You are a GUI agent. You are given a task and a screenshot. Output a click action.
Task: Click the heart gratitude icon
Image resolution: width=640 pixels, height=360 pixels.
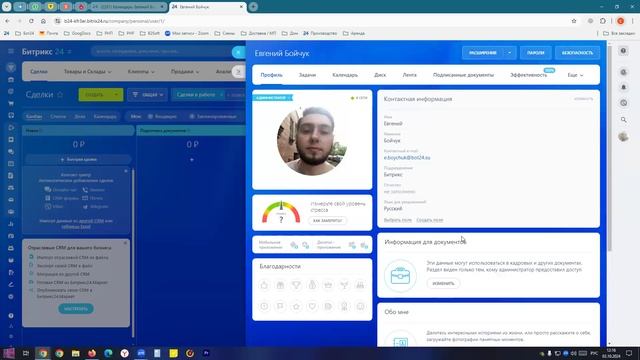[312, 306]
